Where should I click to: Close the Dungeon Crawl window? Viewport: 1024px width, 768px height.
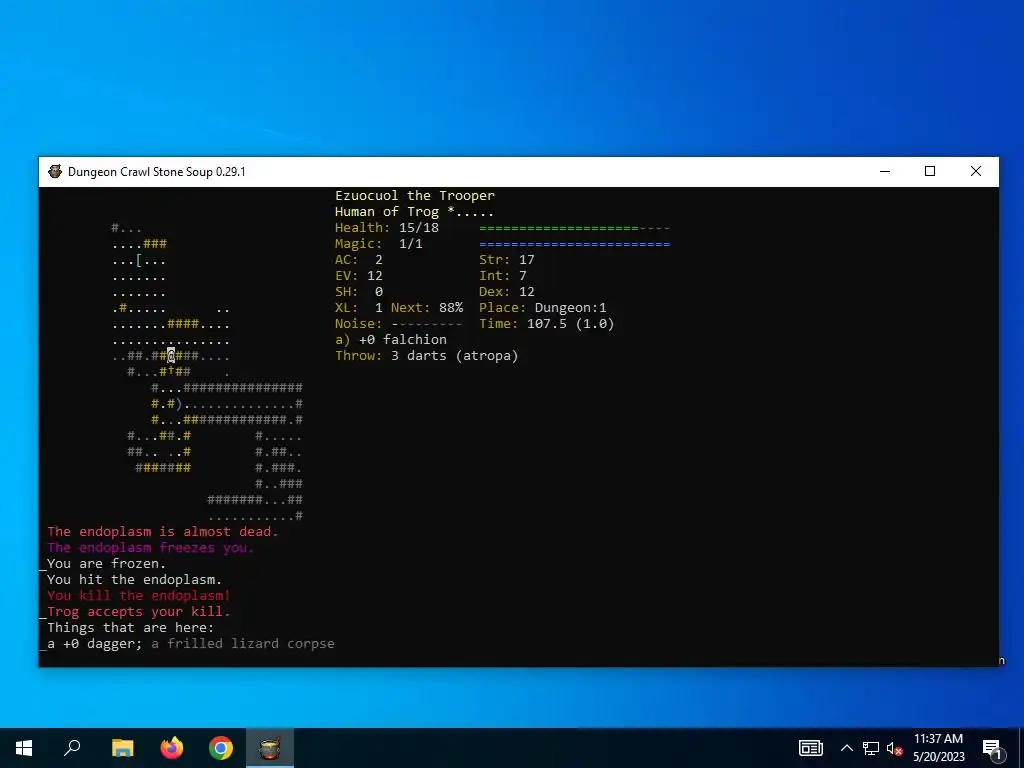click(976, 172)
